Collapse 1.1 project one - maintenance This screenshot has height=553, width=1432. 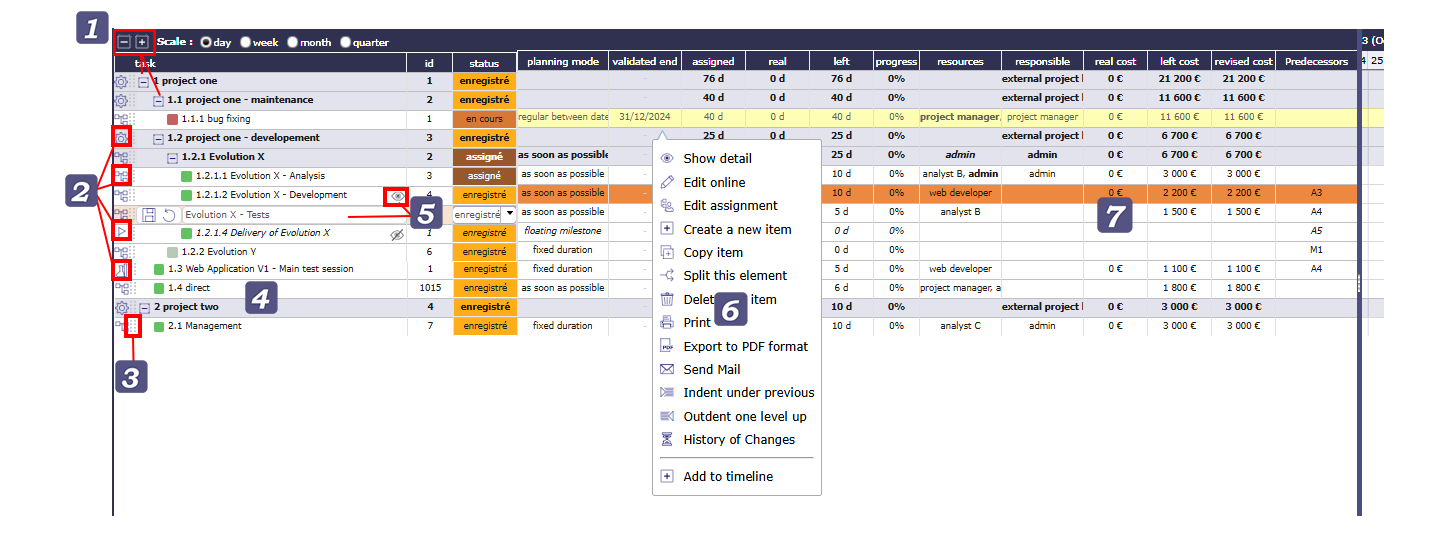pos(158,100)
